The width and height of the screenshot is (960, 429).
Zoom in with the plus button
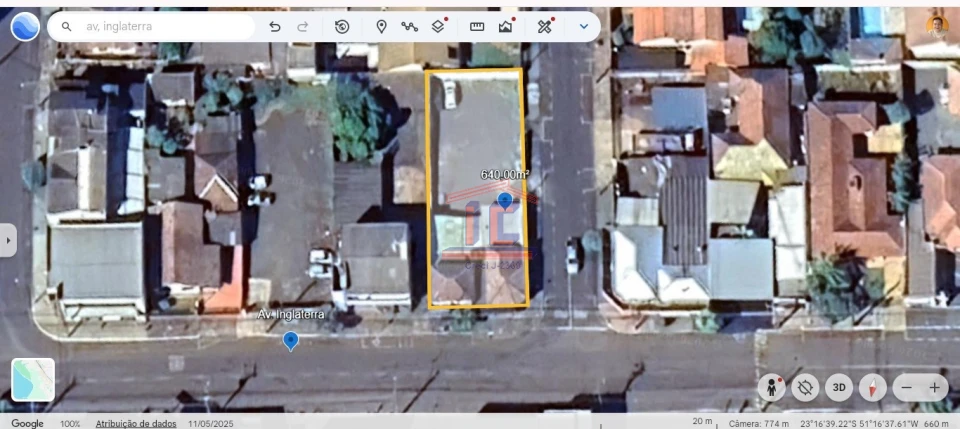(934, 387)
